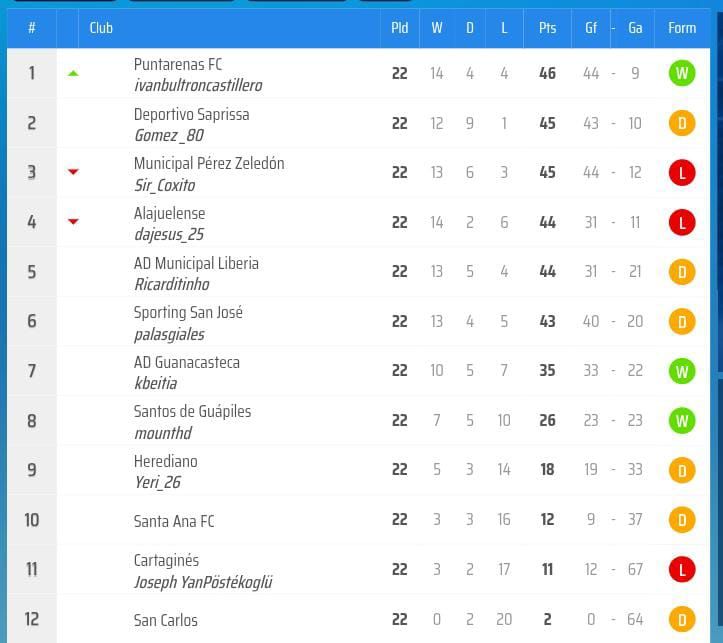
Task: Open Puntarenas FC club page
Action: [x=178, y=64]
